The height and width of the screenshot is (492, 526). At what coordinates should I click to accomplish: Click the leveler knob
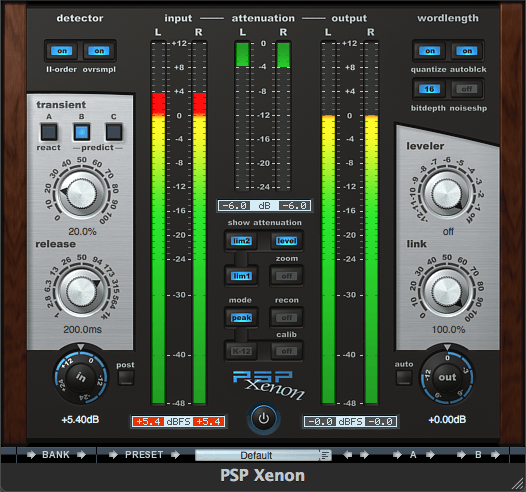click(x=447, y=194)
